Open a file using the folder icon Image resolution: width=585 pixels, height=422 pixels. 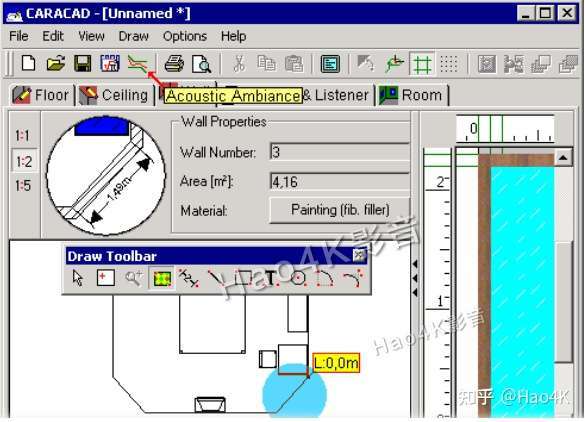(x=56, y=63)
